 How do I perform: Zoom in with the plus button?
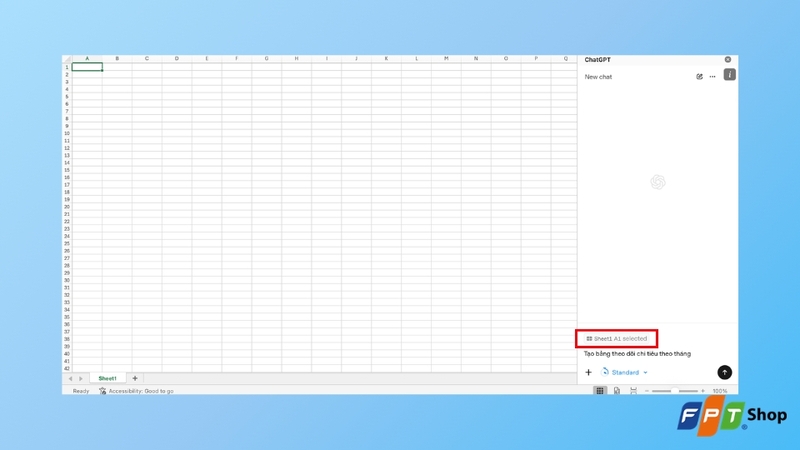coord(703,391)
